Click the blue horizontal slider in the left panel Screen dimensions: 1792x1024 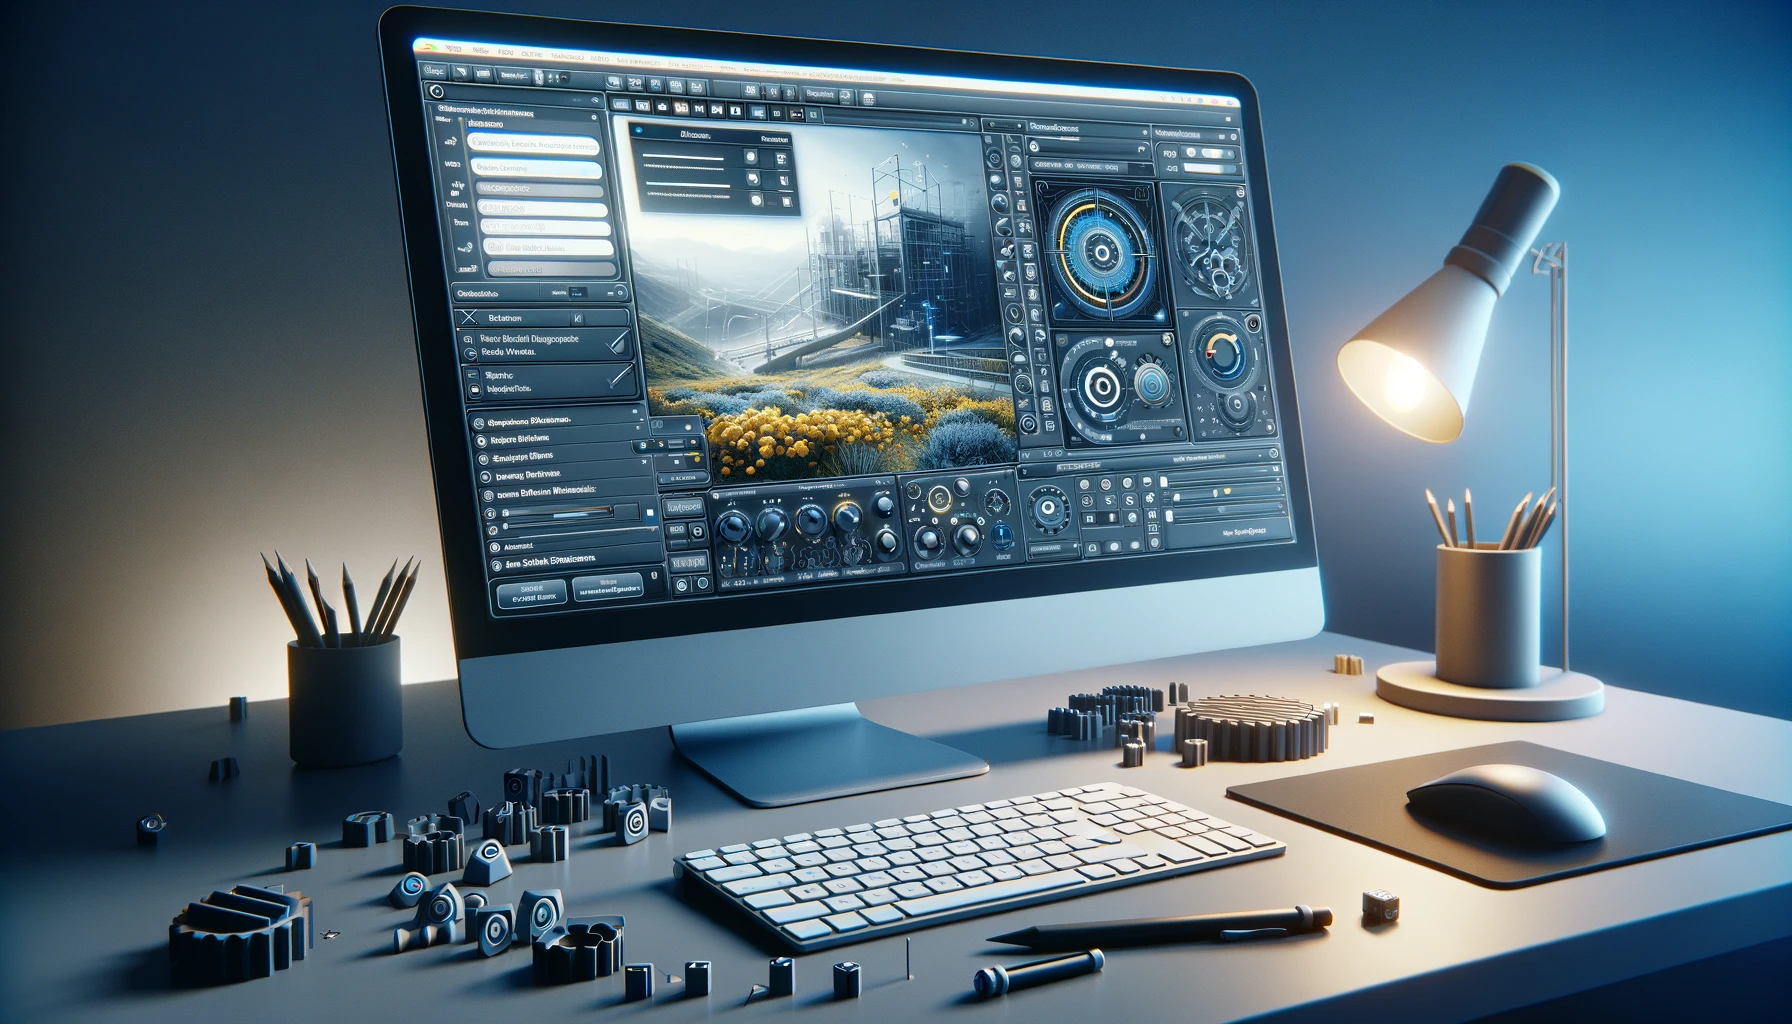pyautogui.click(x=573, y=514)
